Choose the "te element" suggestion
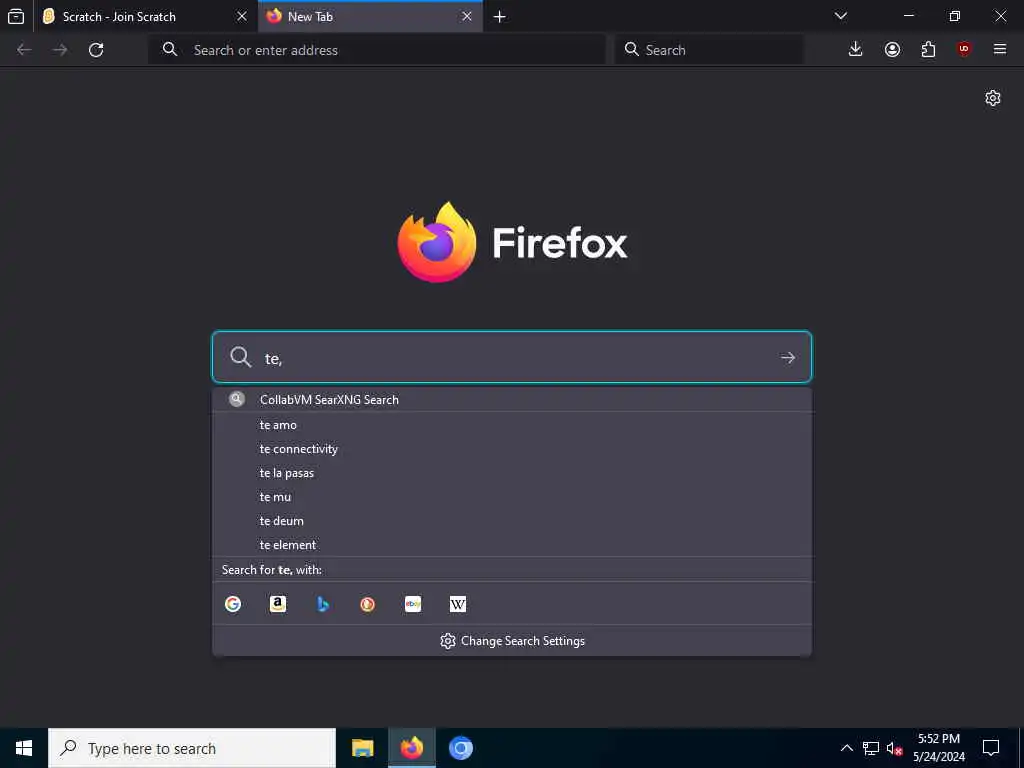 coord(512,545)
